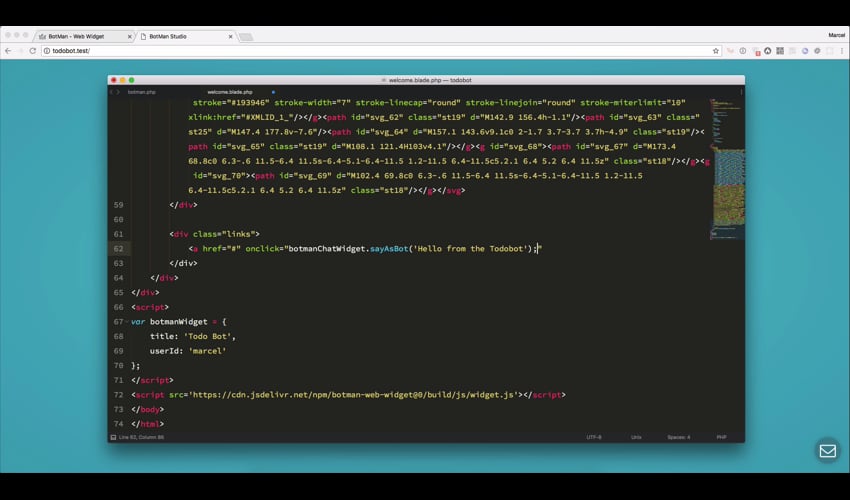Click the 'Todo Bot' title string

coord(208,336)
